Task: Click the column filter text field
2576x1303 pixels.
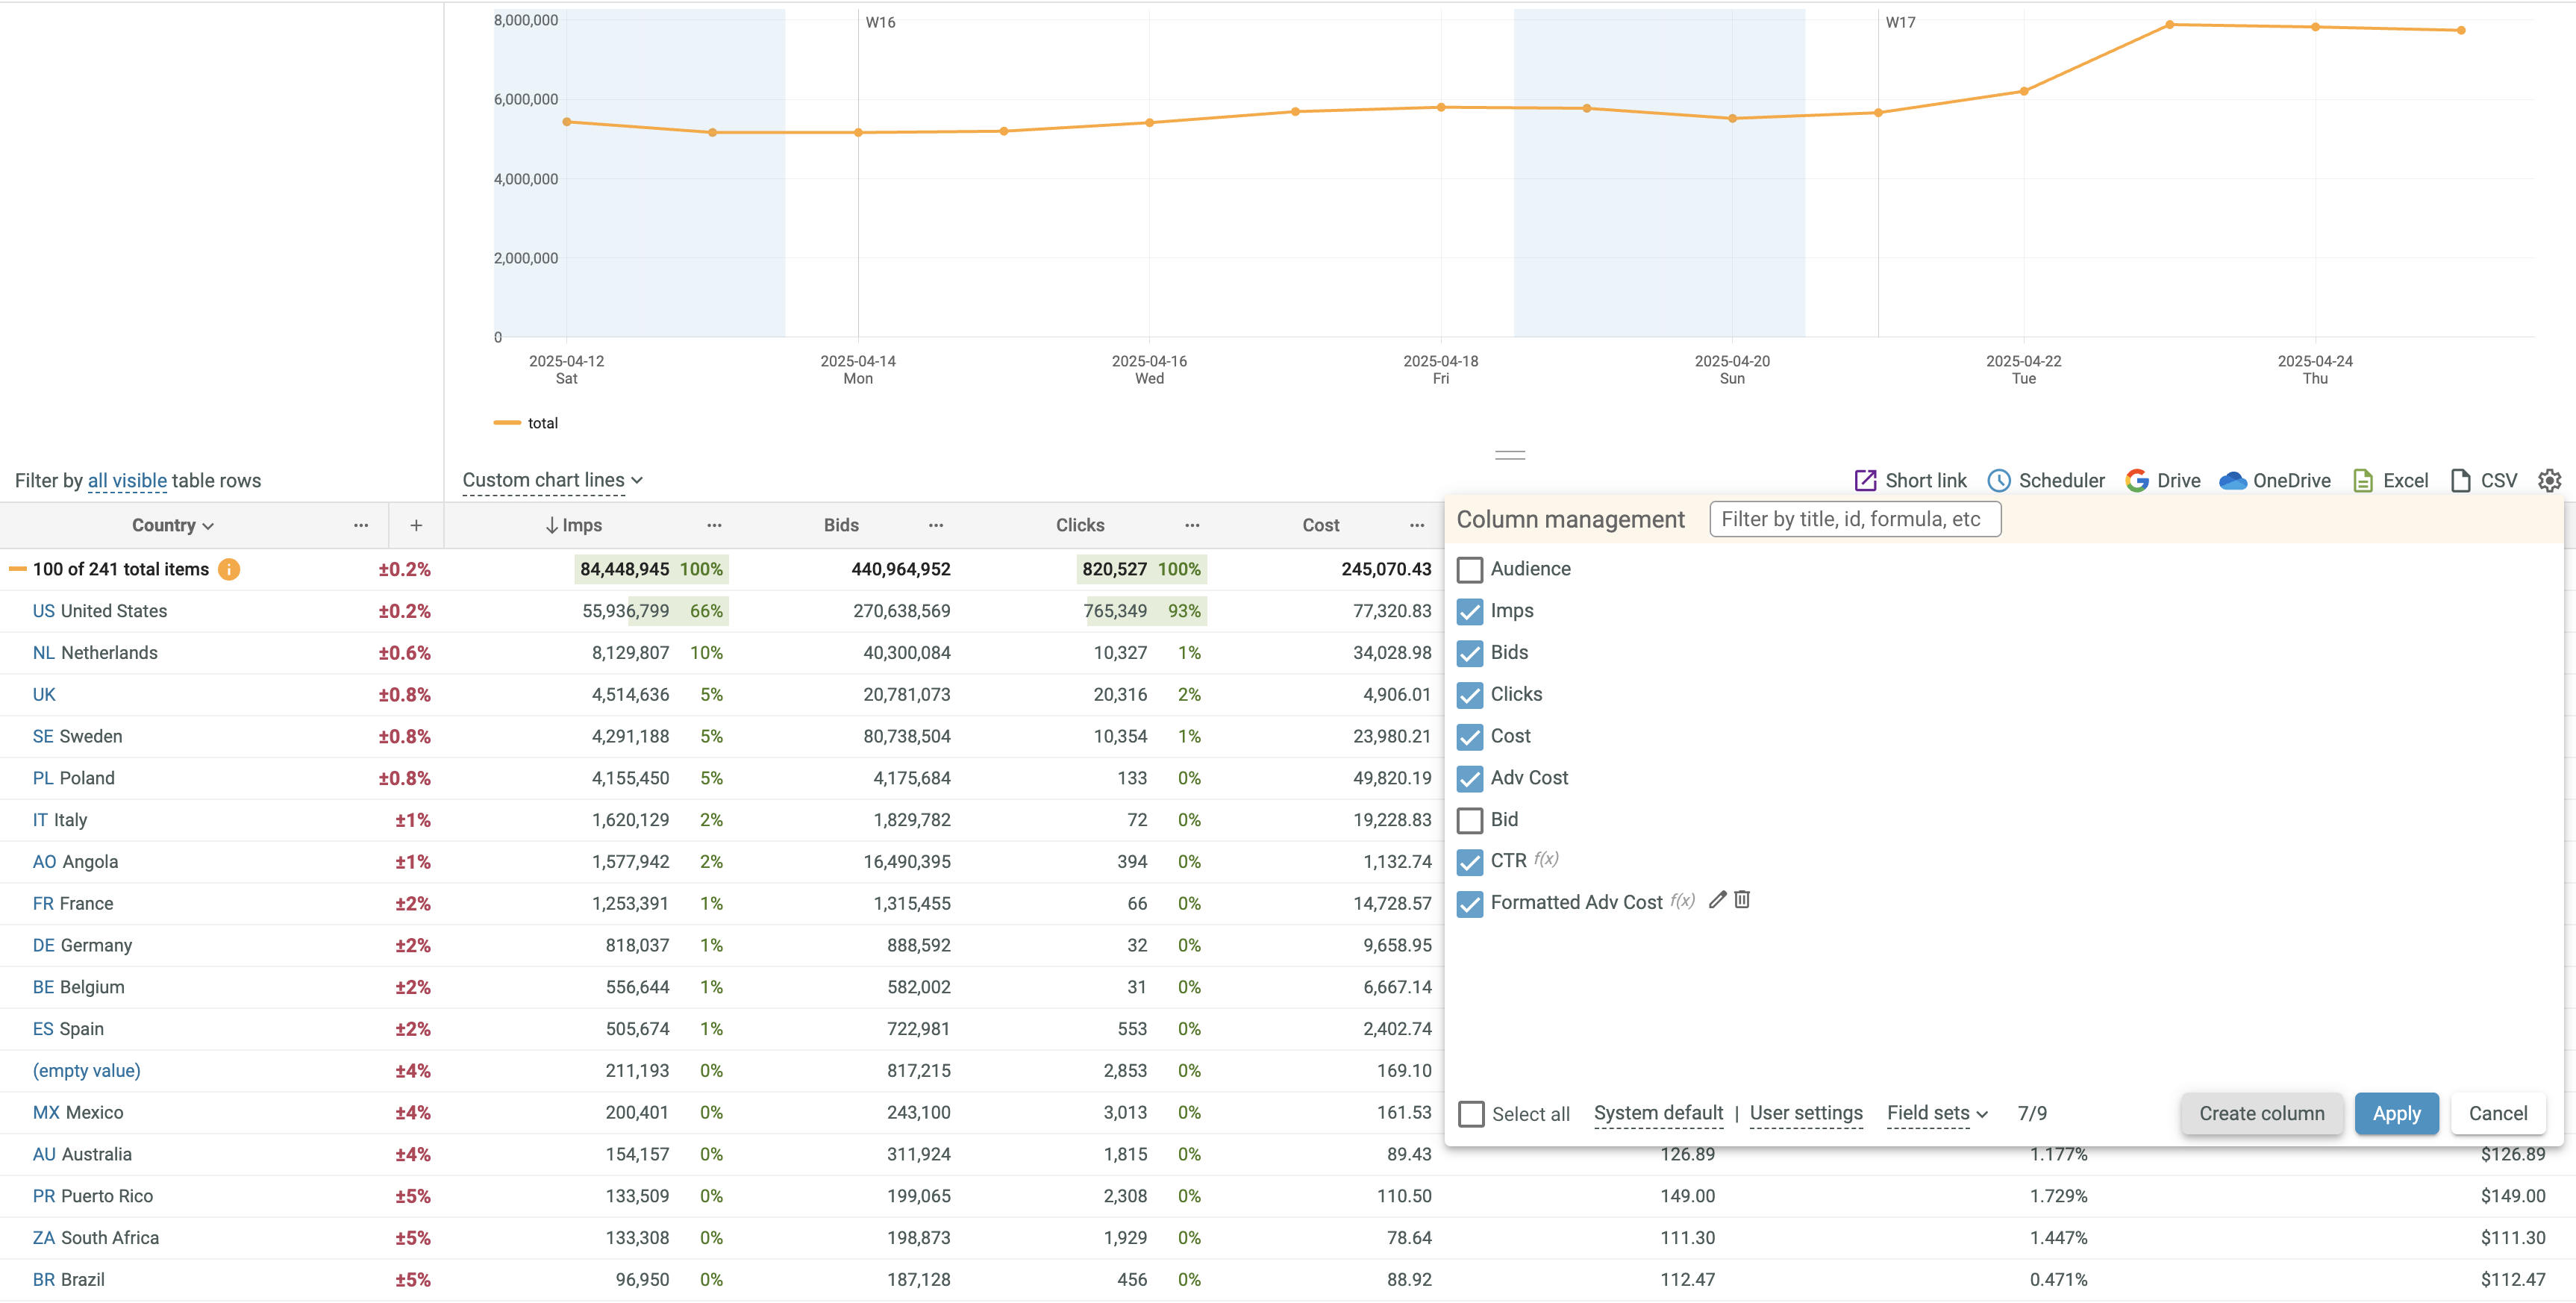Action: [x=1855, y=520]
